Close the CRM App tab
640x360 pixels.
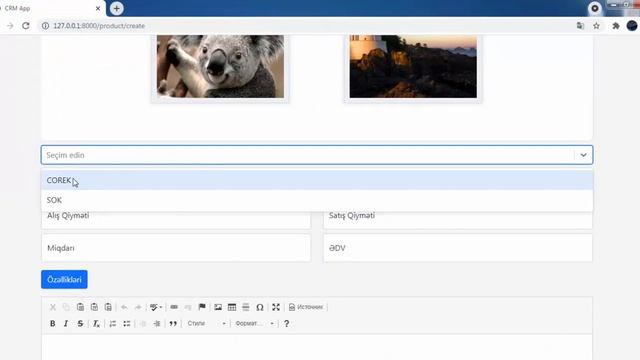tap(98, 8)
